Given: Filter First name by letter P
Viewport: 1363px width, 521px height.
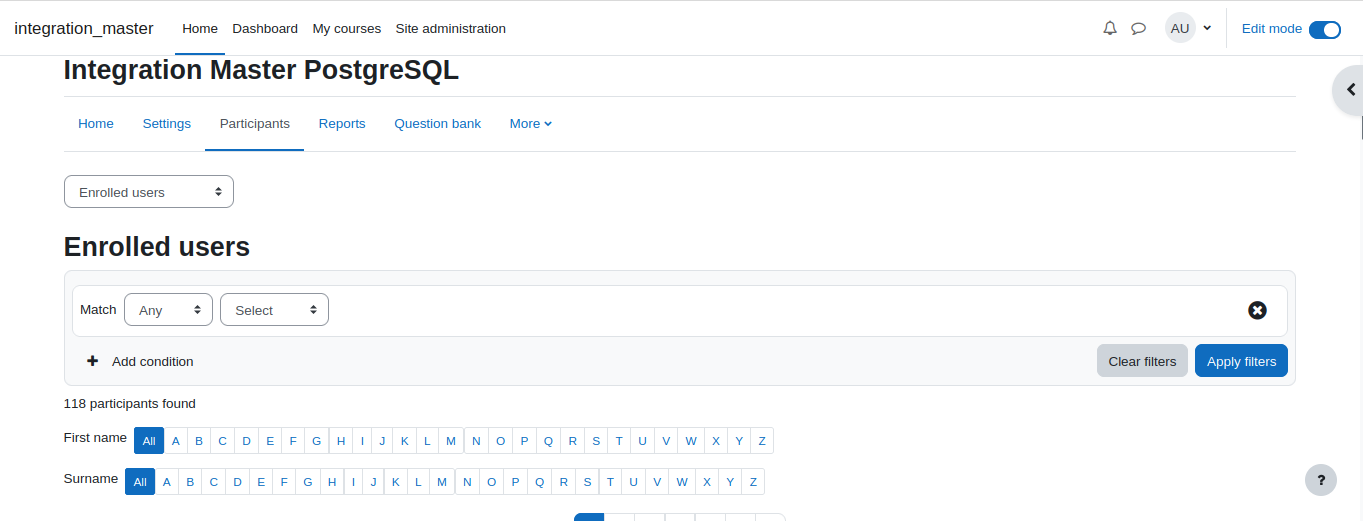Looking at the screenshot, I should pos(524,441).
